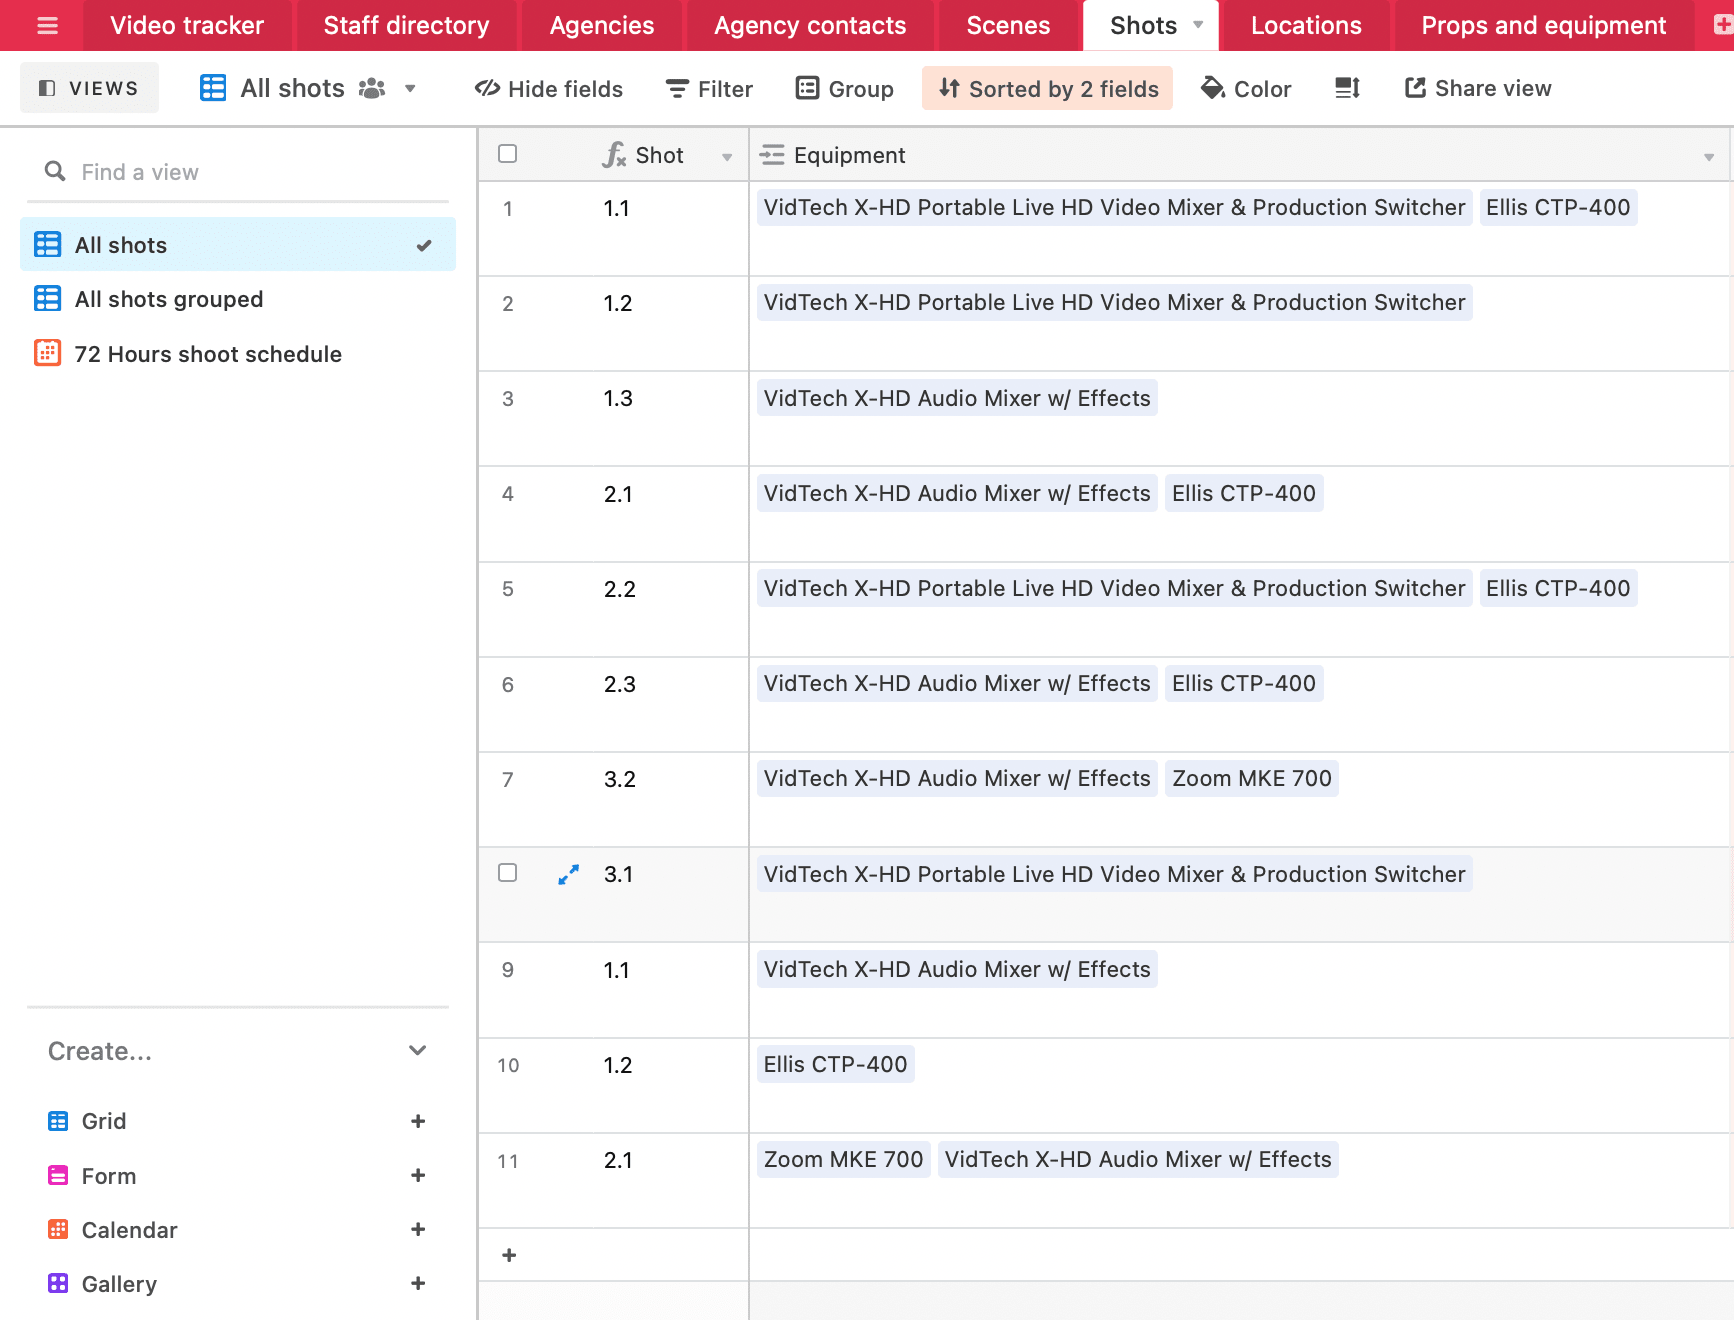Click Ellis CTP-400 tag in row 4
The width and height of the screenshot is (1734, 1320).
click(1244, 493)
